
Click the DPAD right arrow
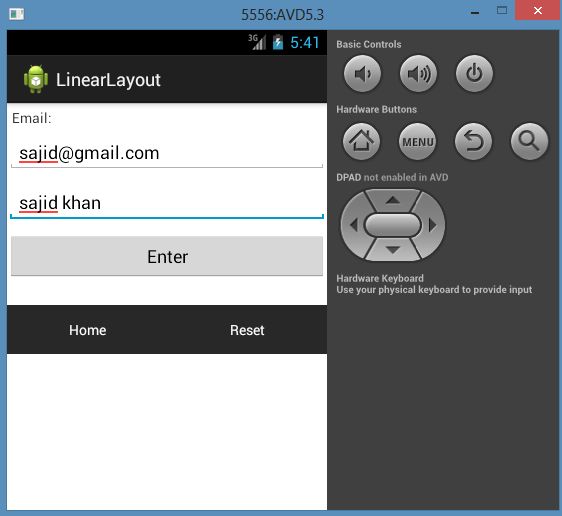pyautogui.click(x=432, y=225)
